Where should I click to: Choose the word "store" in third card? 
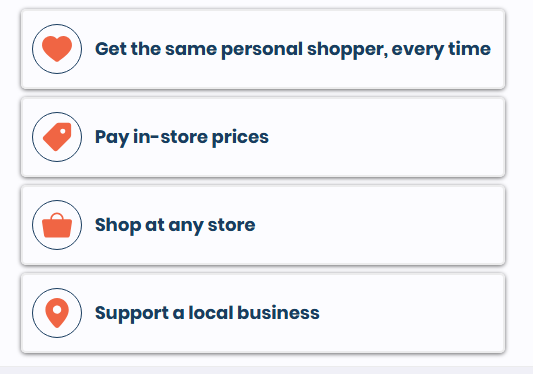click(231, 225)
